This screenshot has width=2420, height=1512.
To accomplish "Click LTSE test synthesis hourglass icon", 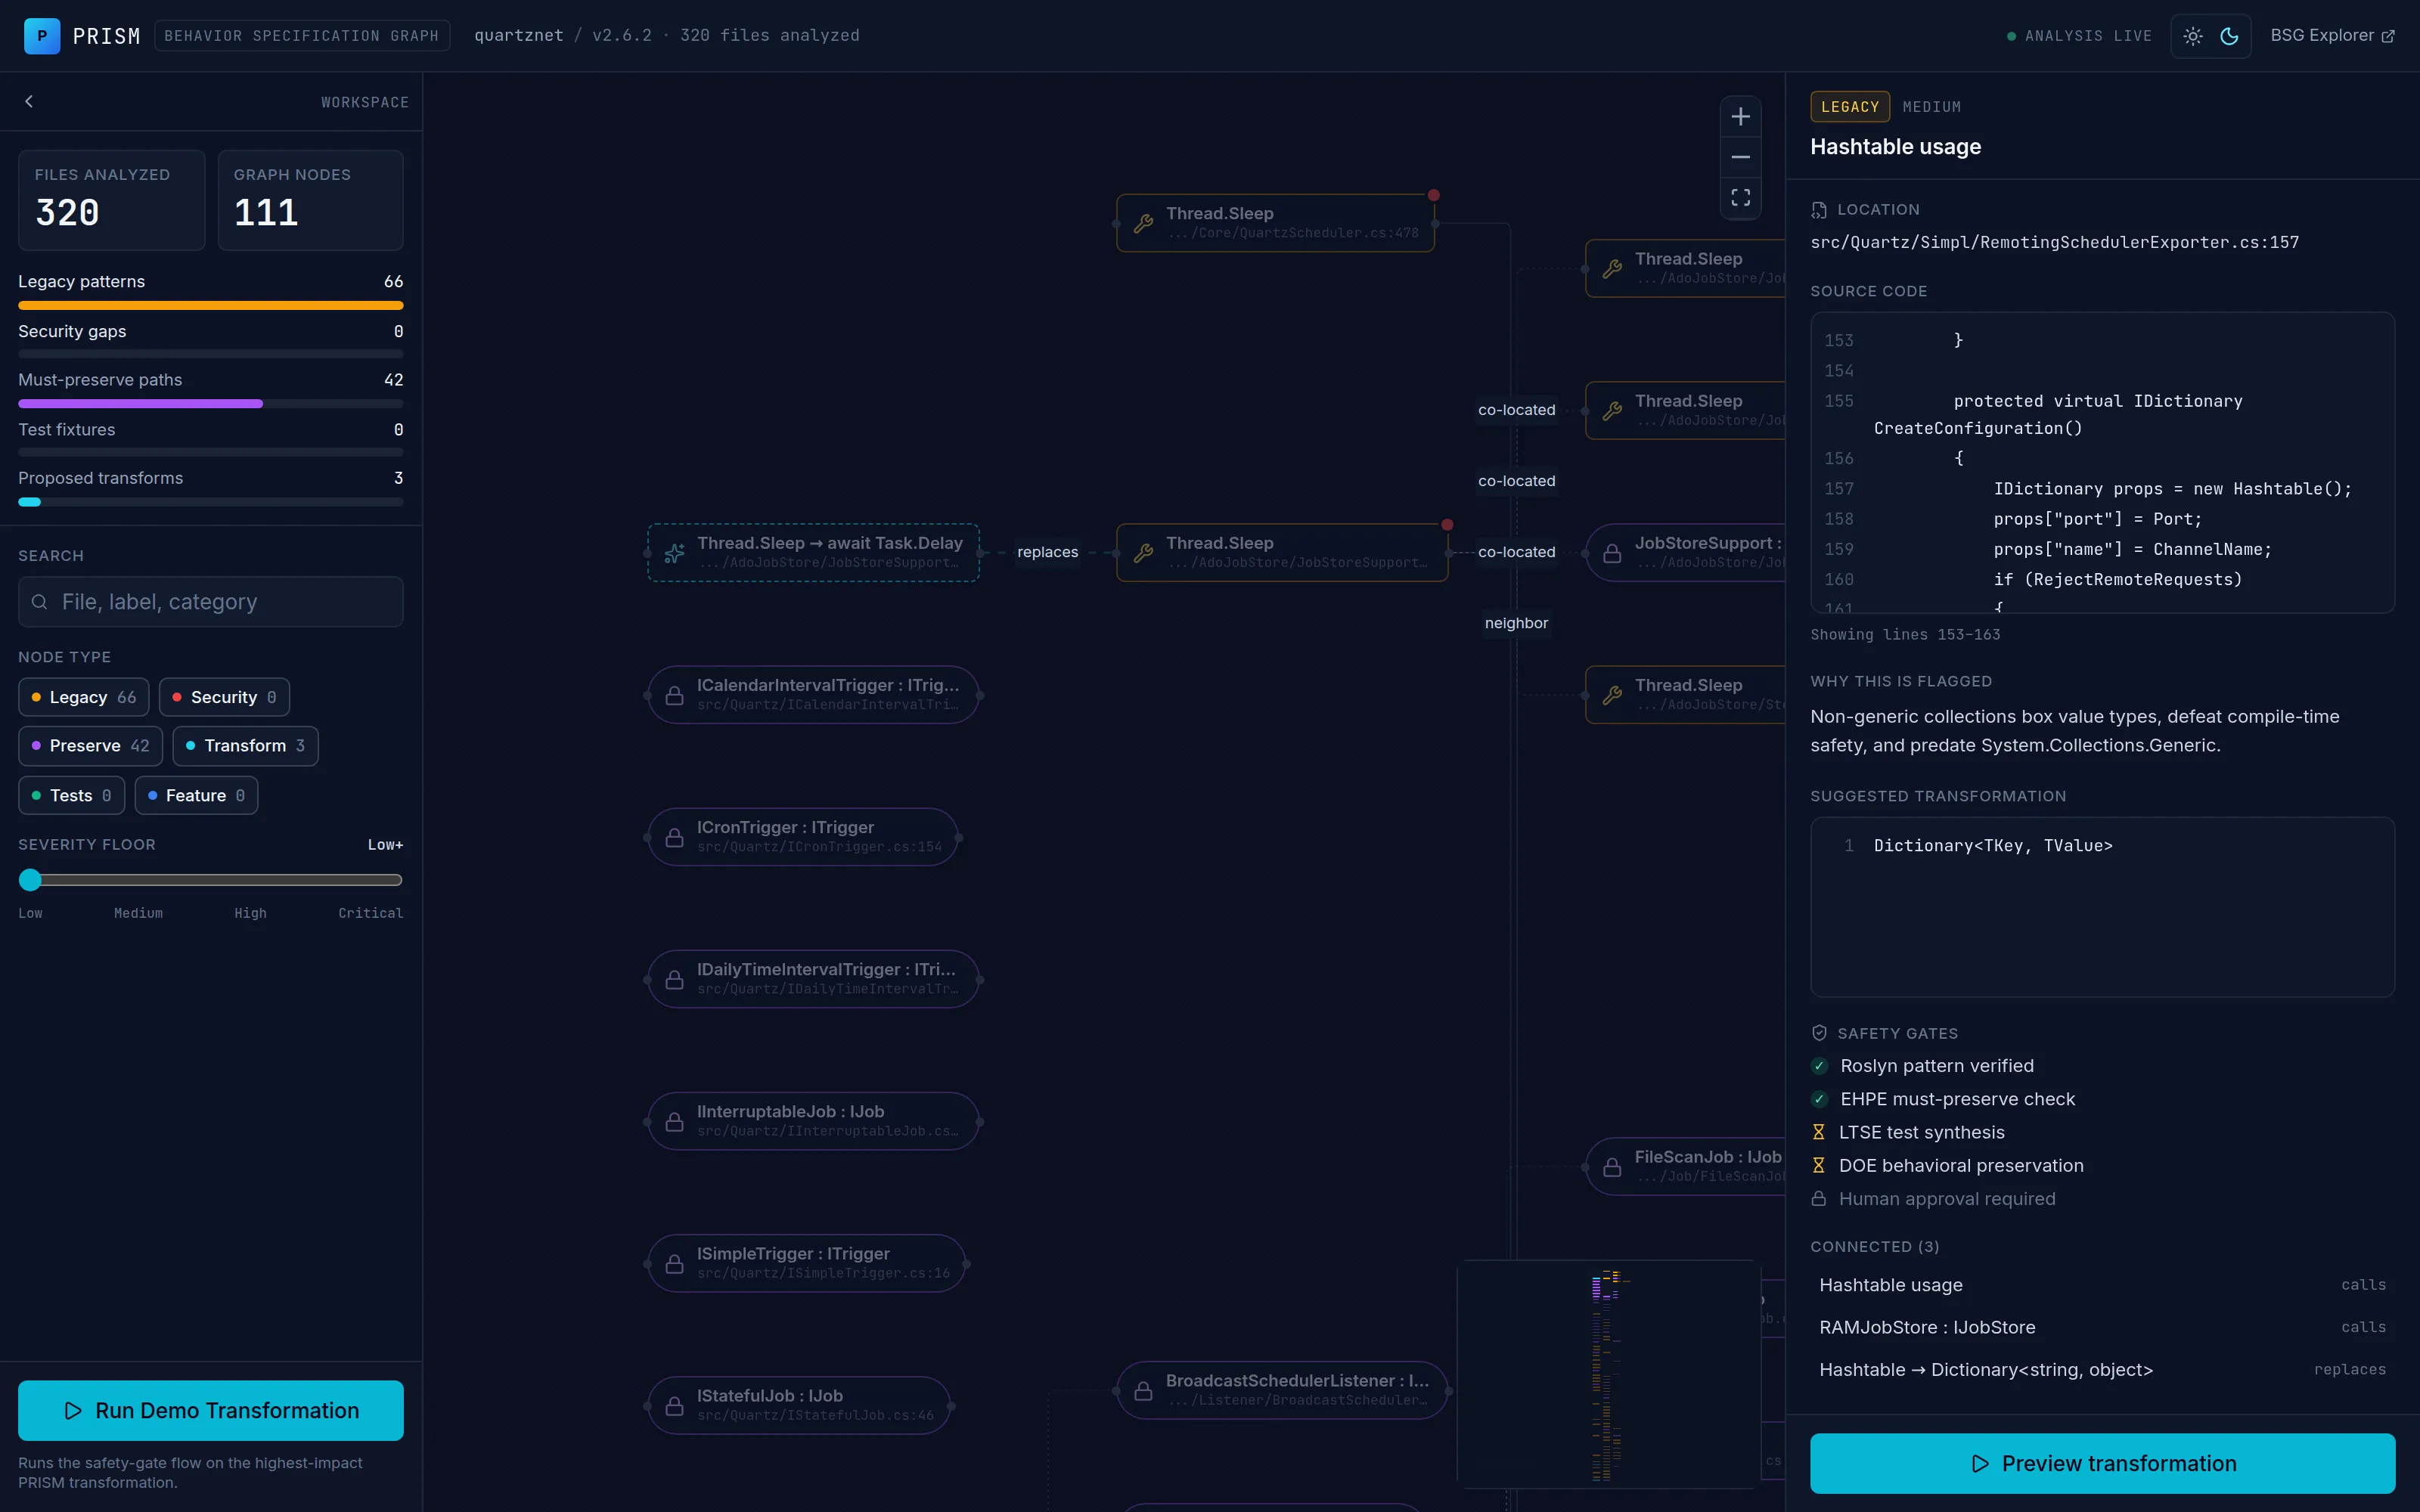I will coord(1819,1132).
